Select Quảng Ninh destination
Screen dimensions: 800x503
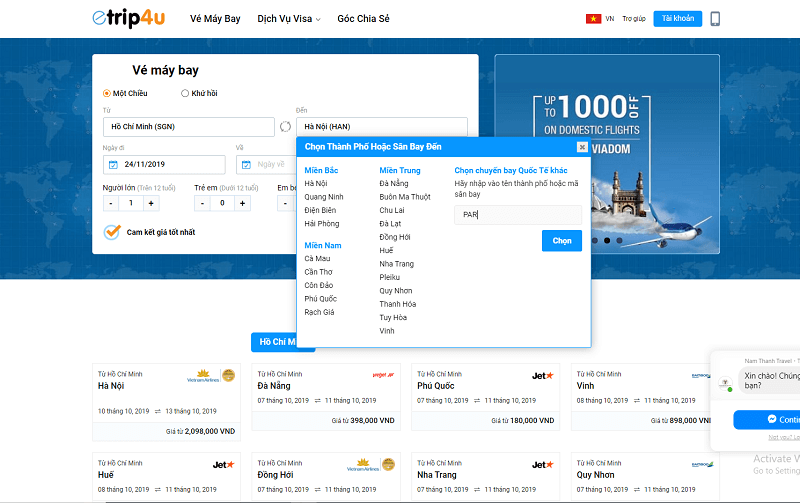(x=324, y=197)
